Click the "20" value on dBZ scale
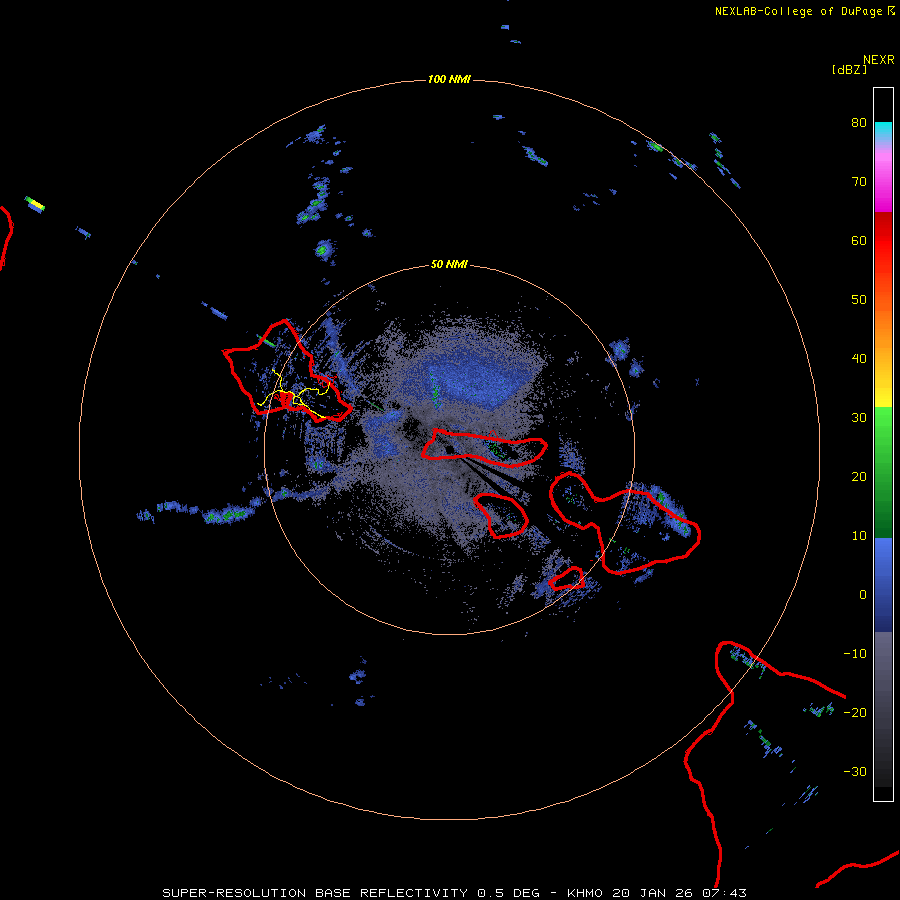900x900 pixels. click(x=859, y=477)
